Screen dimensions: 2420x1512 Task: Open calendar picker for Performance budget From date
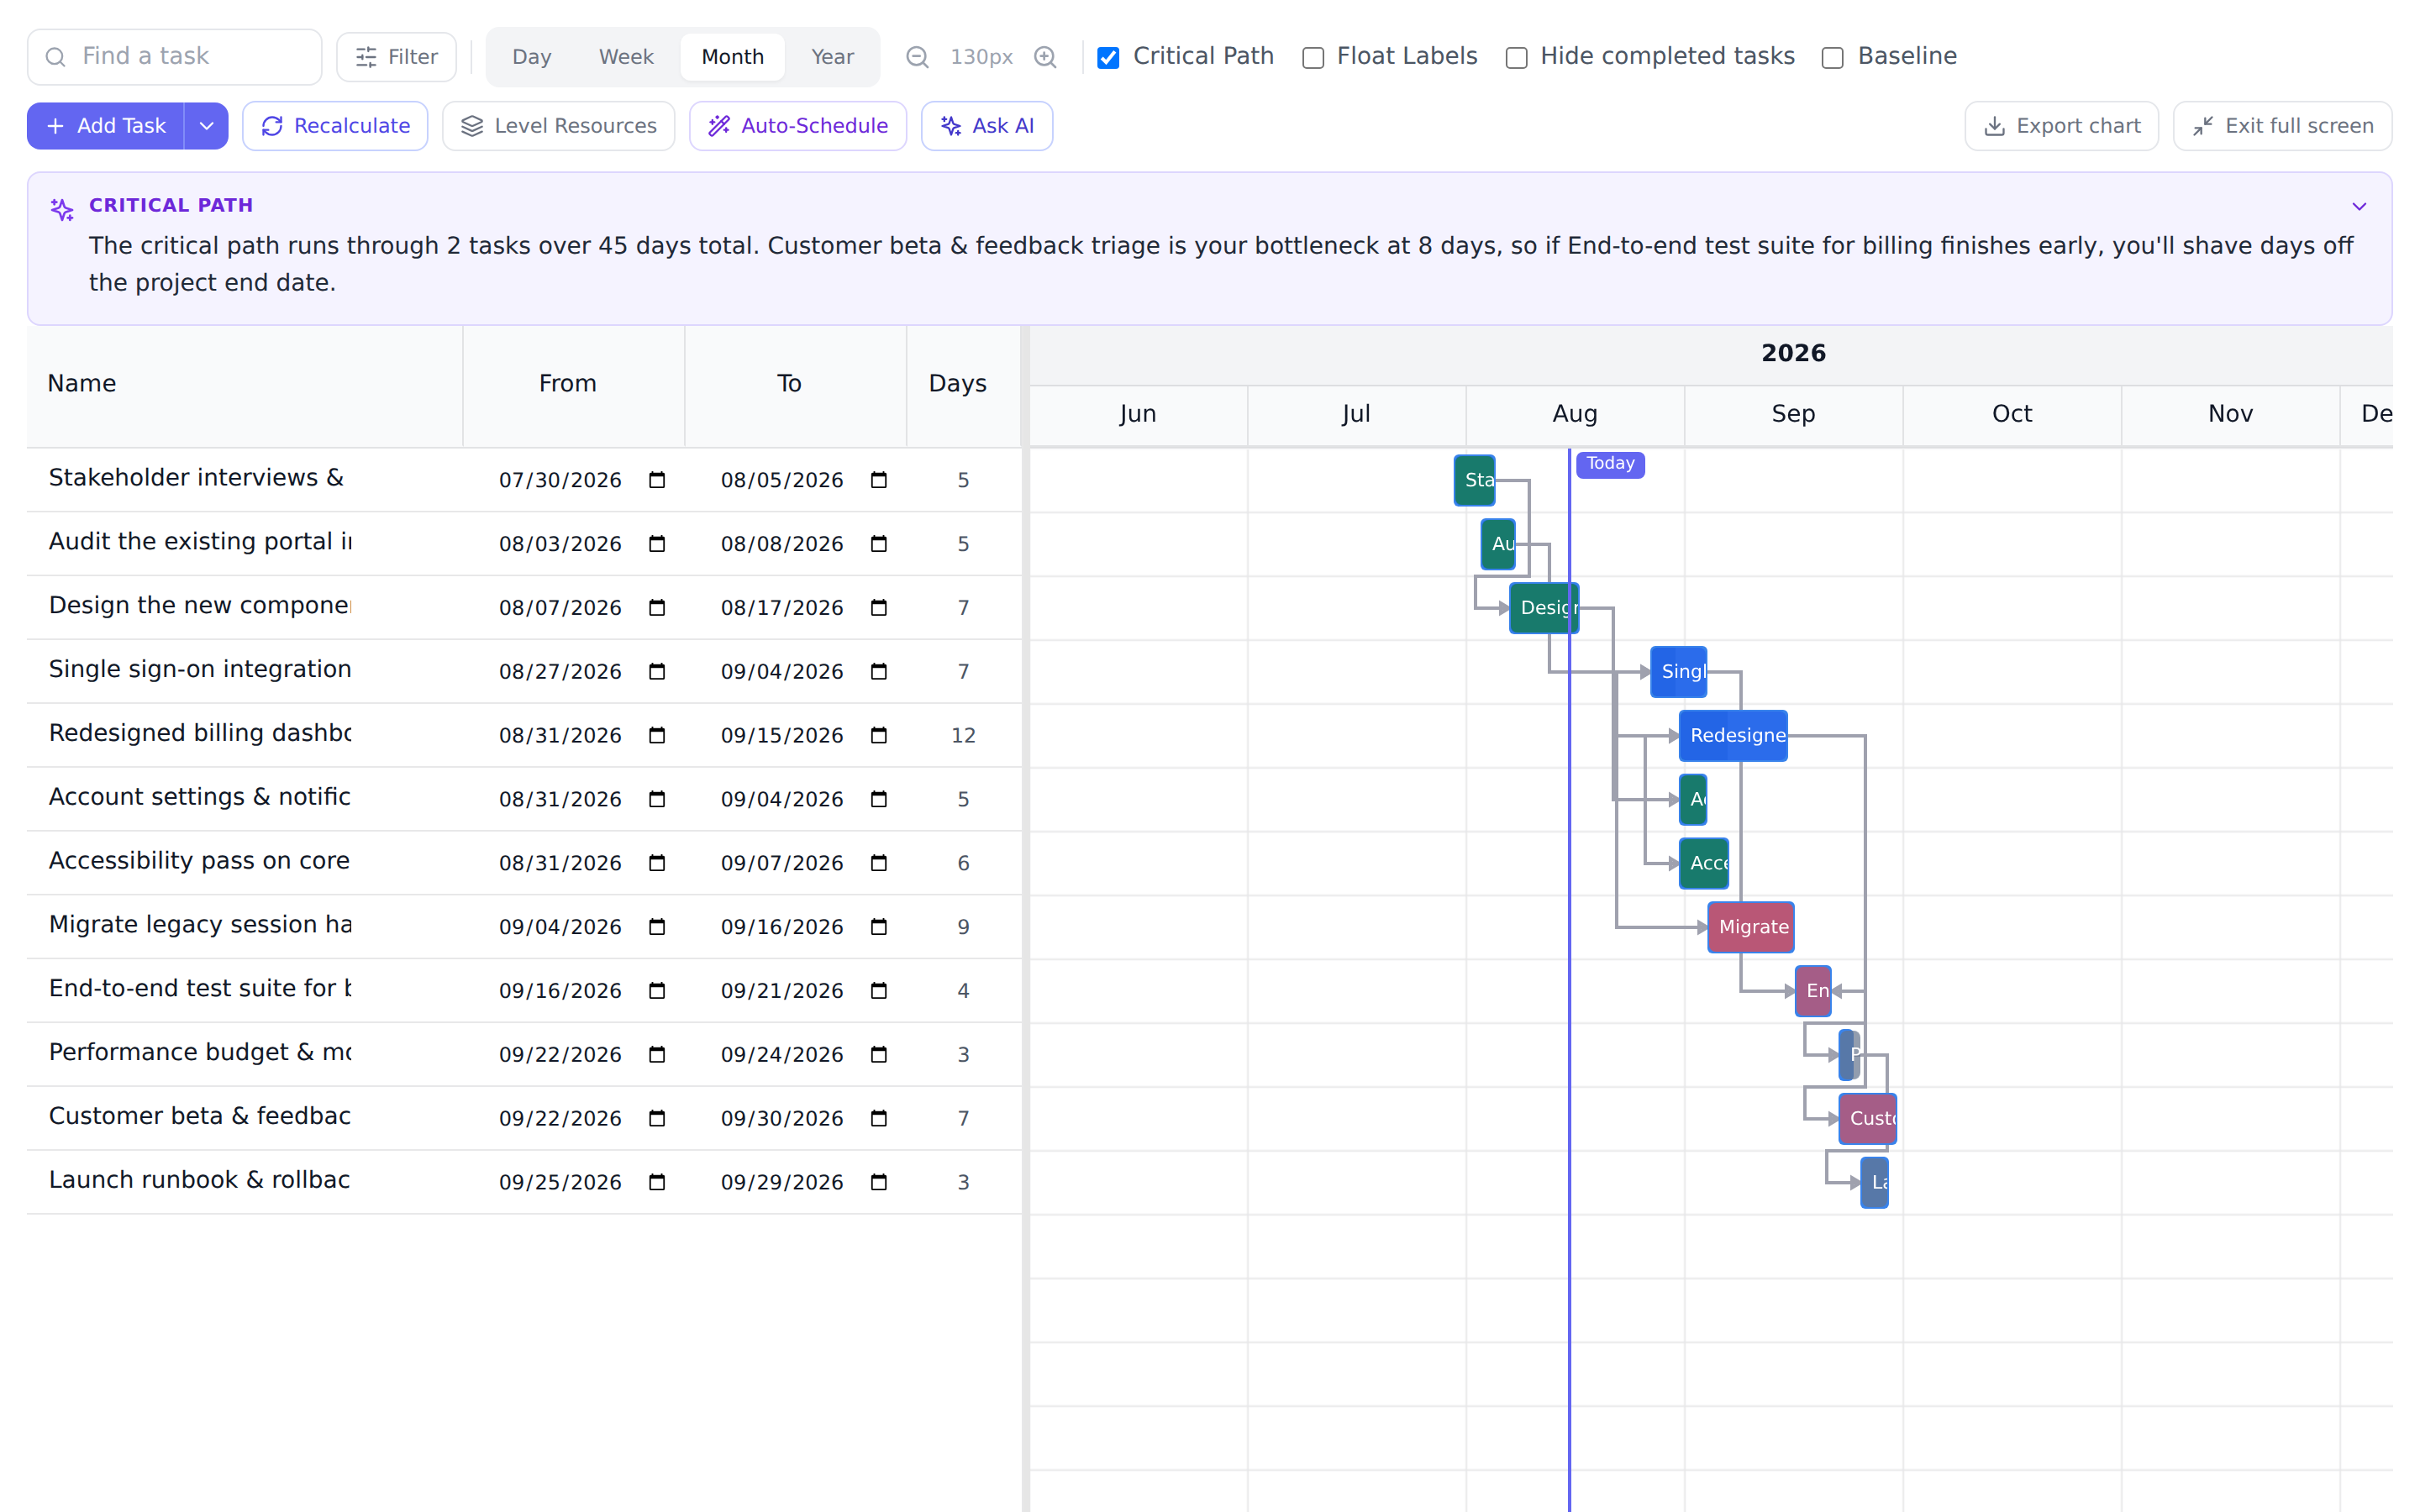[657, 1055]
